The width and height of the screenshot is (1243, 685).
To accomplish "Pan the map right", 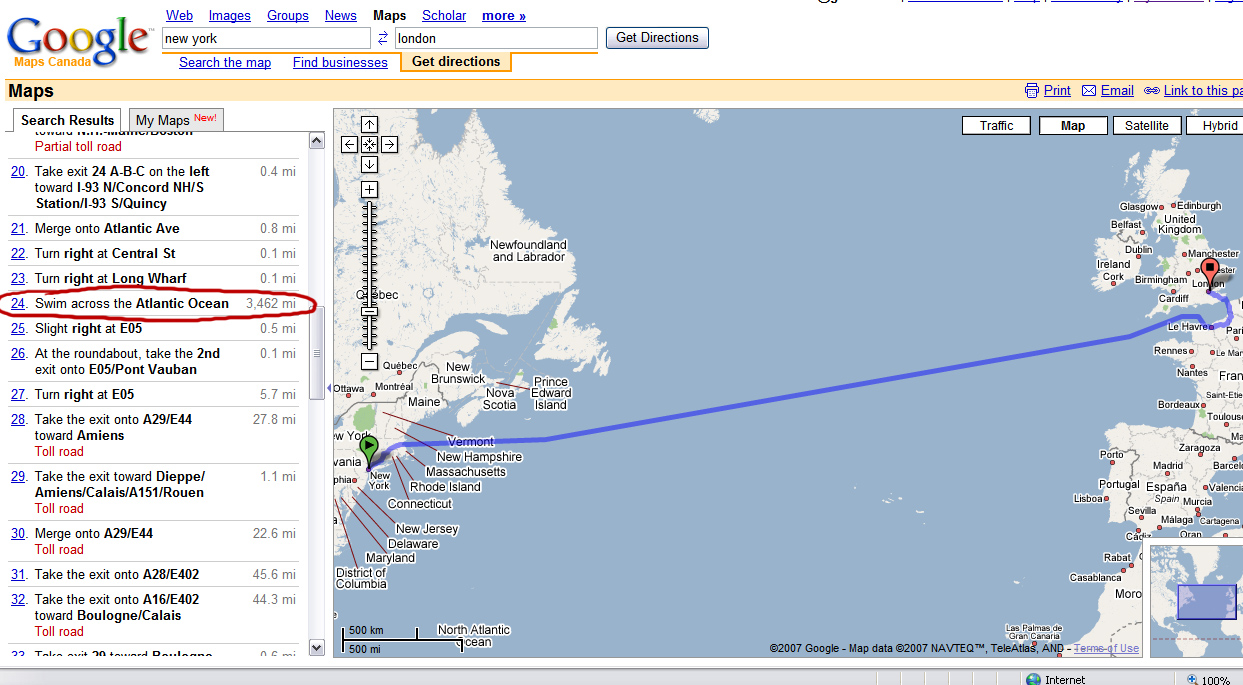I will [x=389, y=145].
